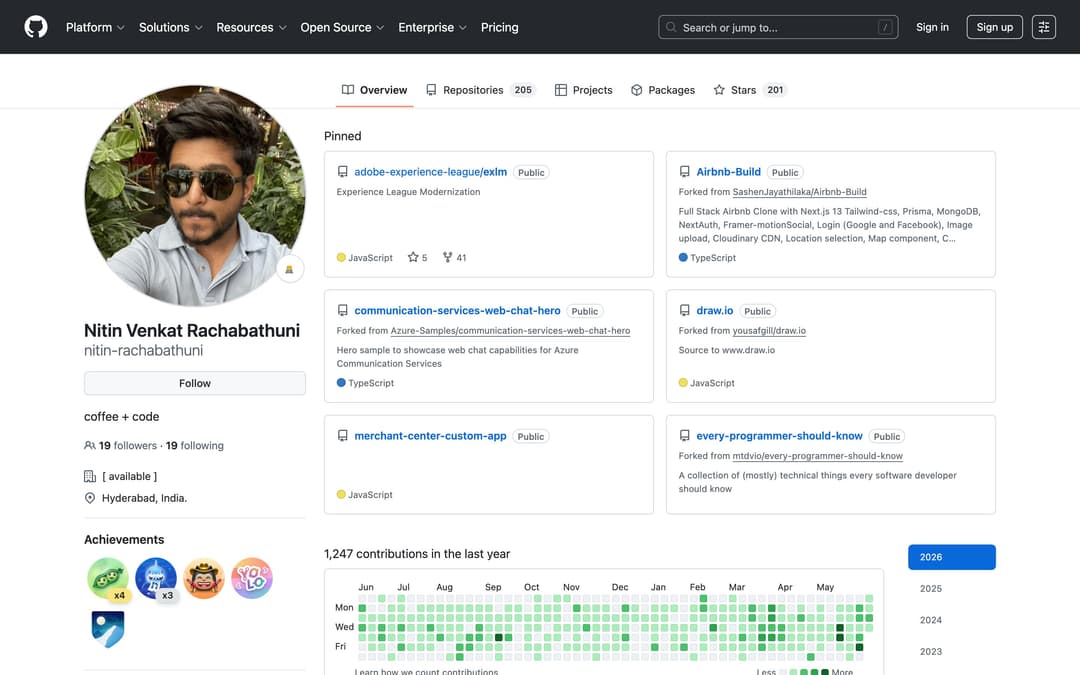
Task: Switch to the Stars tab
Action: 750,90
